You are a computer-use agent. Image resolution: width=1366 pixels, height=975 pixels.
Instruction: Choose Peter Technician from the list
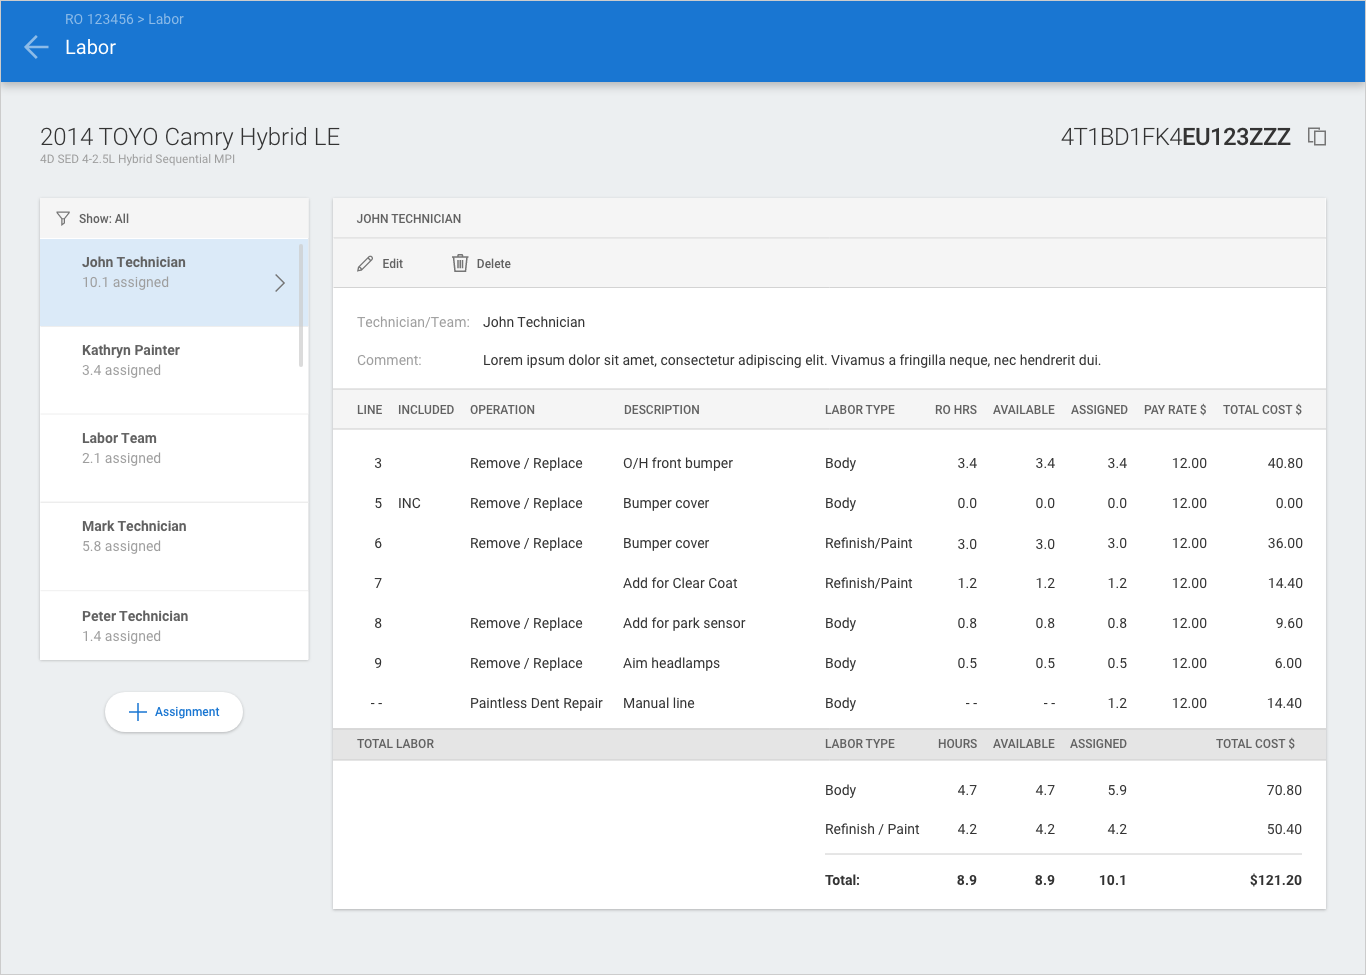tap(135, 626)
